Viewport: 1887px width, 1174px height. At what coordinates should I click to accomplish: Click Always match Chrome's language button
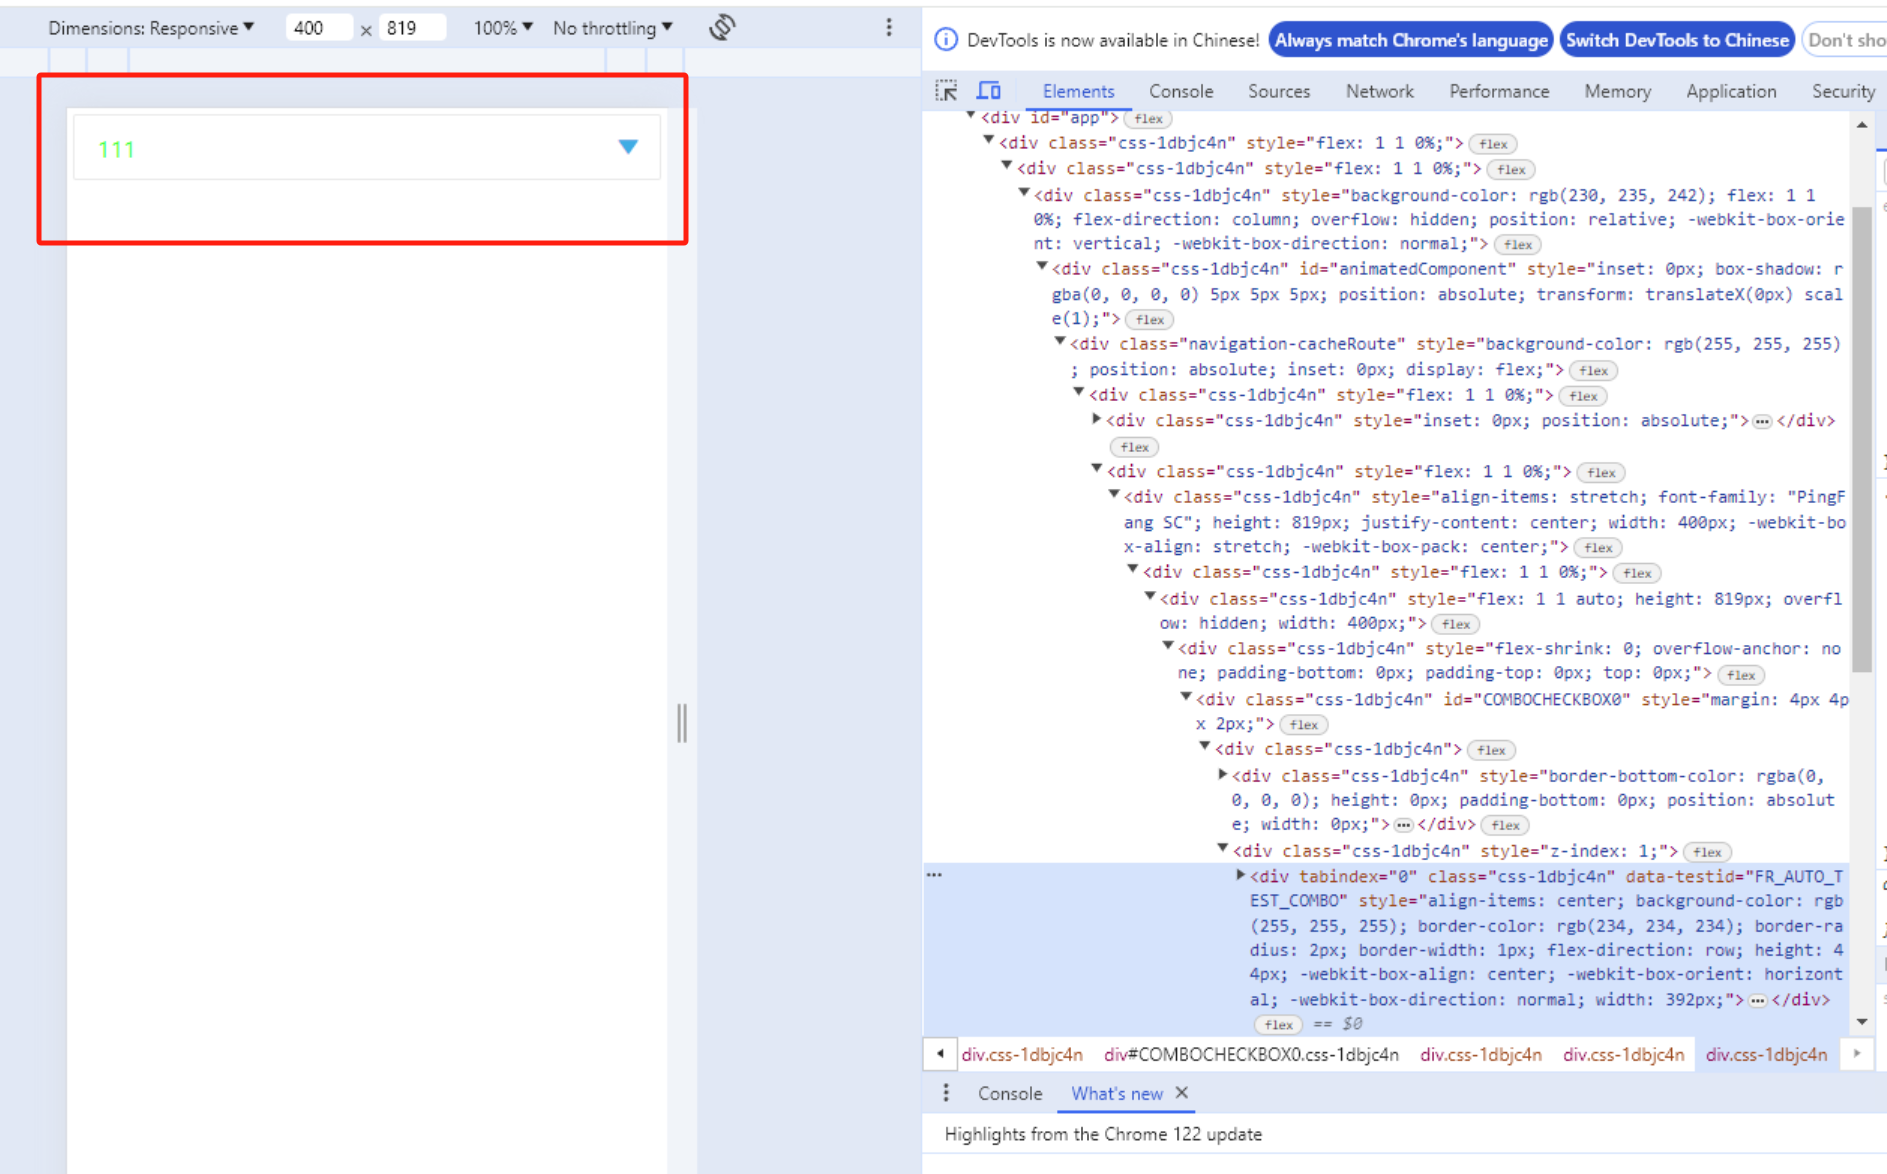click(x=1411, y=40)
